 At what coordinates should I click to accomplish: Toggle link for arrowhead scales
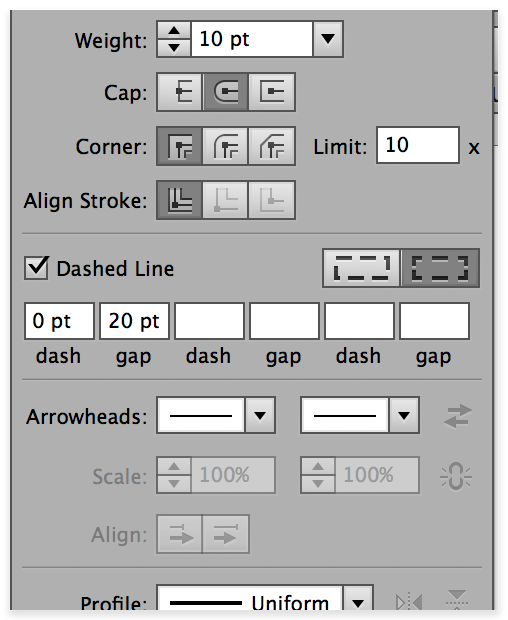pyautogui.click(x=456, y=476)
